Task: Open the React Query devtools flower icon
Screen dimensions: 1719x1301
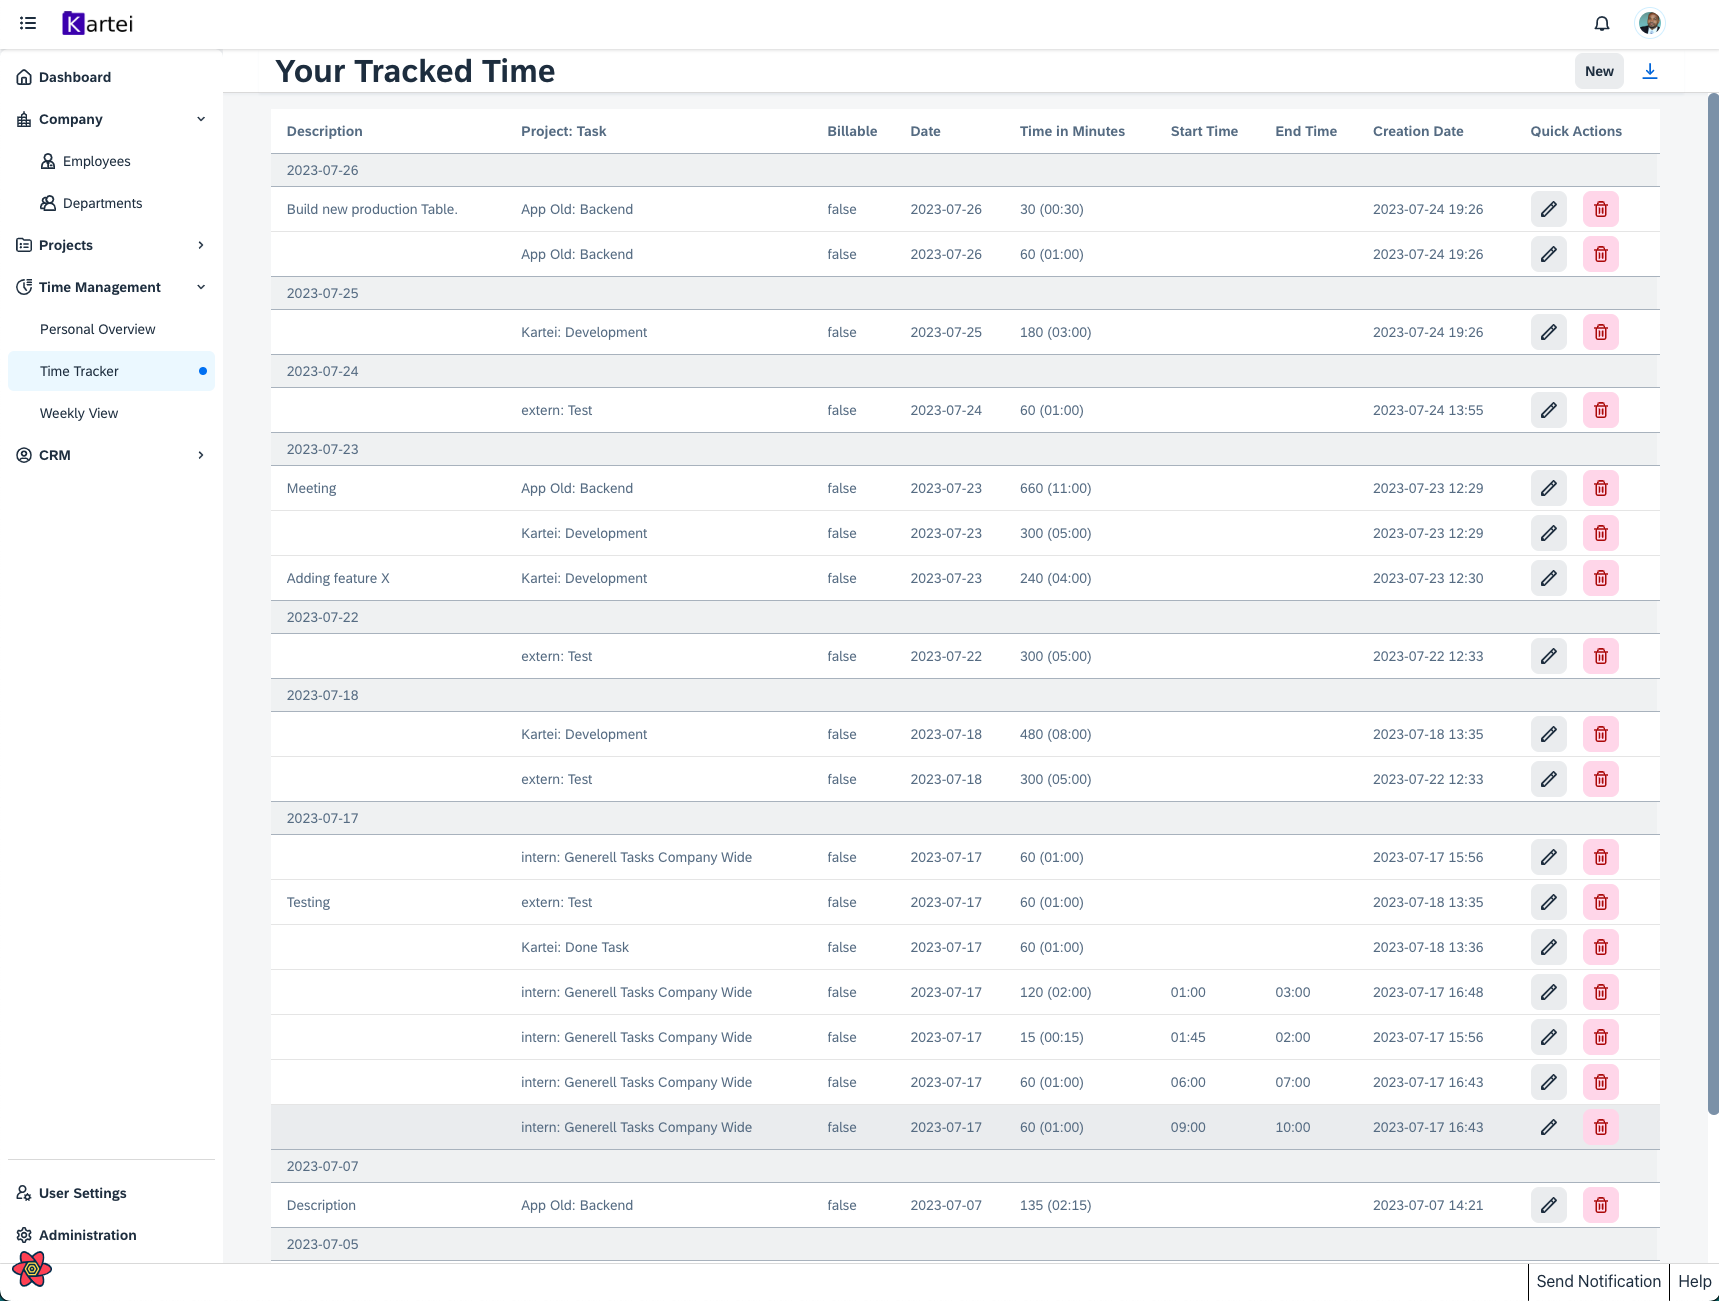Action: pos(32,1269)
